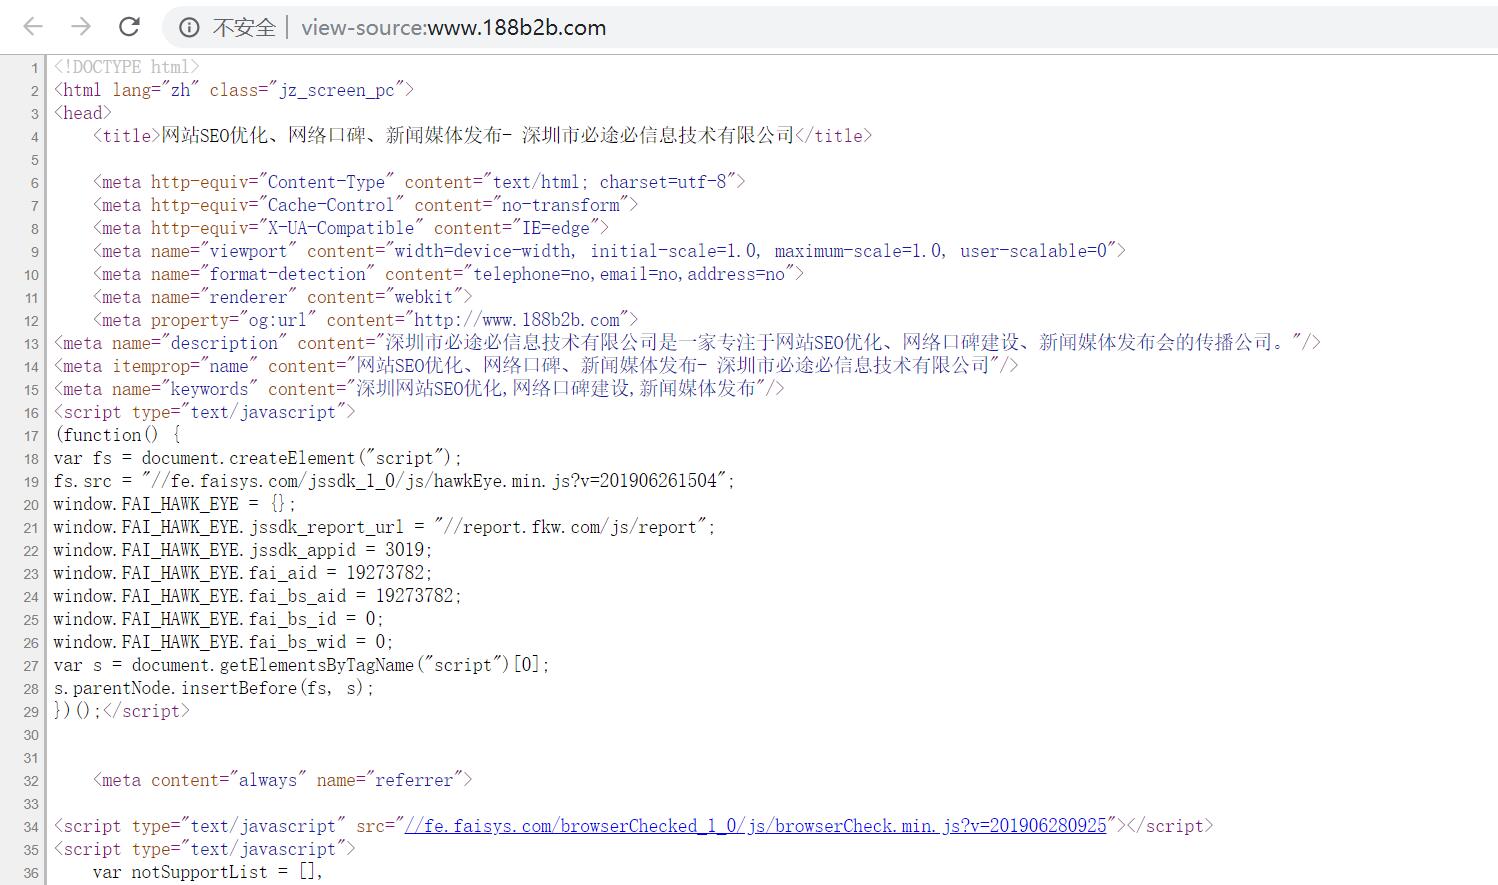Click the fai_bs_aid = 19273782 line
This screenshot has height=885, width=1498.
click(258, 596)
